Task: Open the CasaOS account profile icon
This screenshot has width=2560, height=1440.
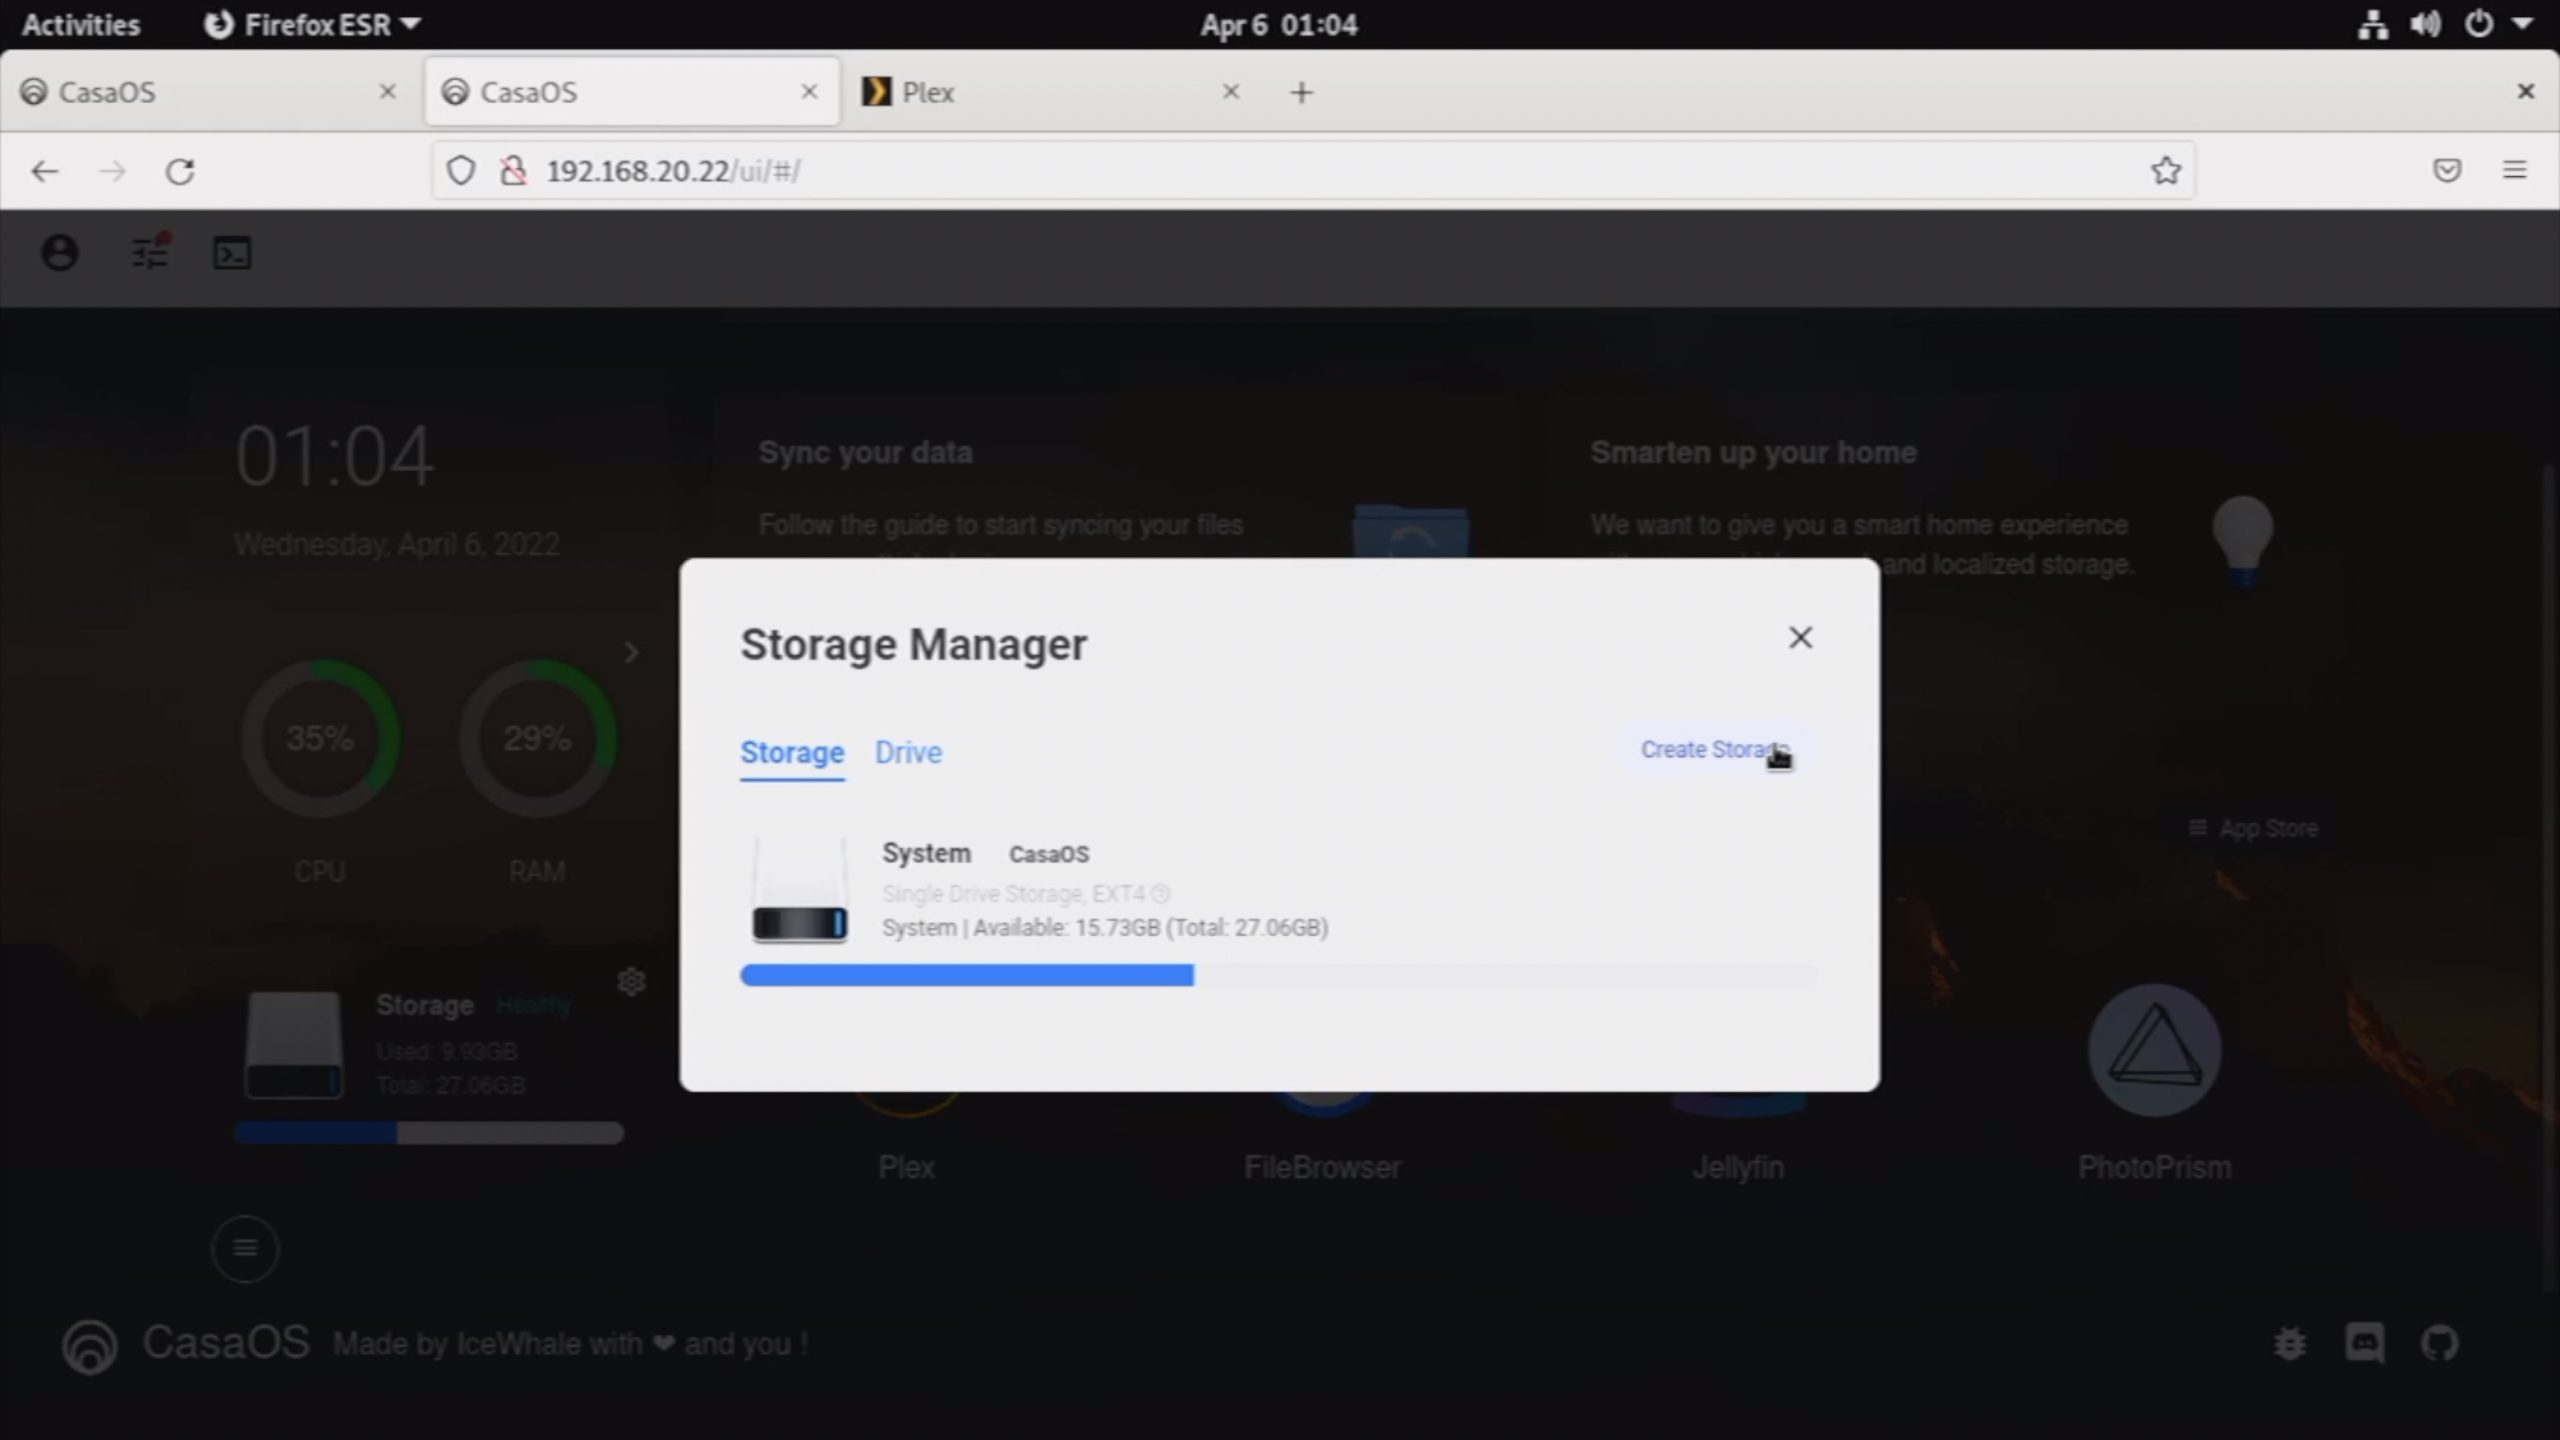Action: pyautogui.click(x=60, y=253)
